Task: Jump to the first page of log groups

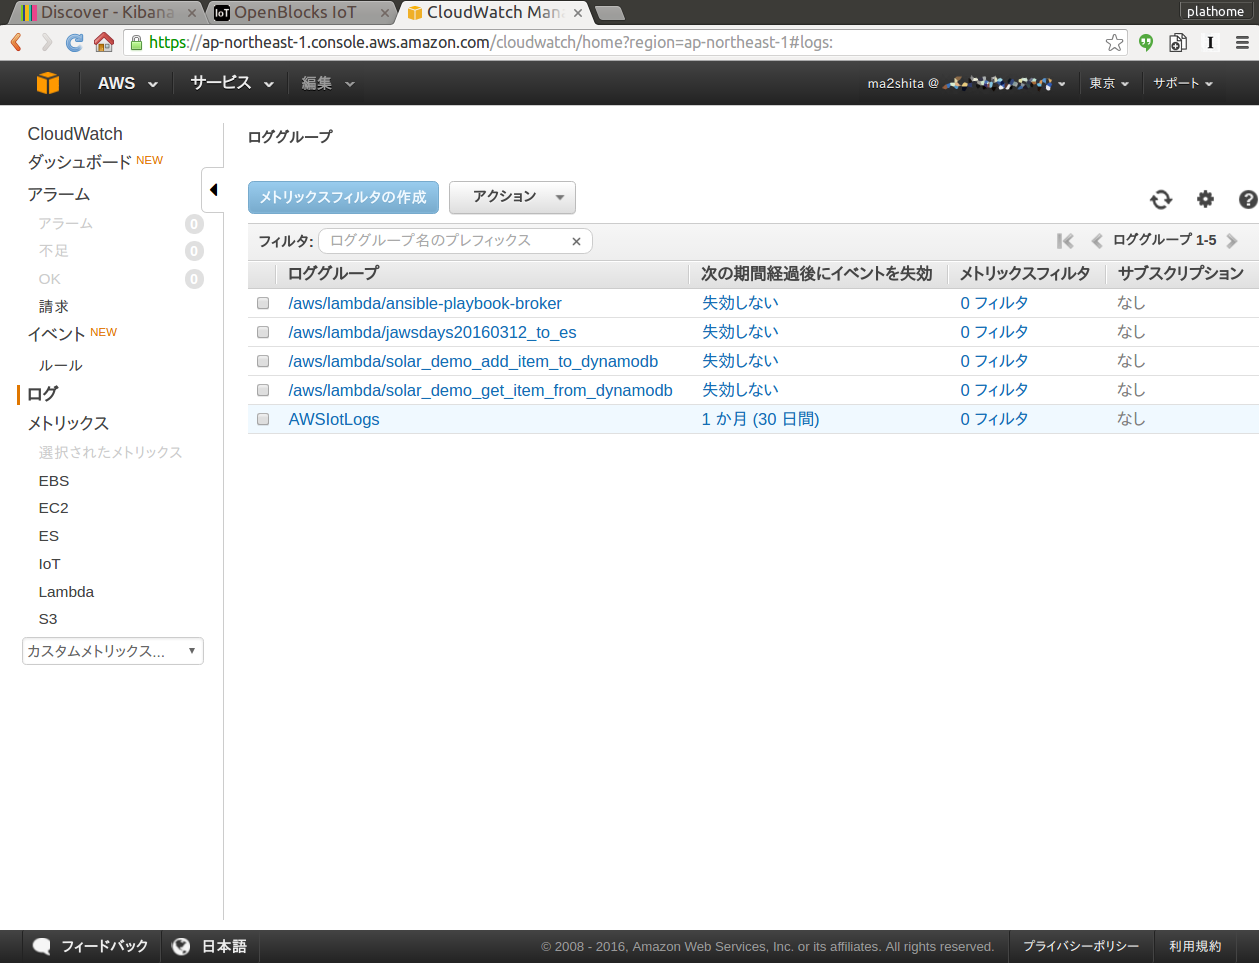Action: point(1065,241)
